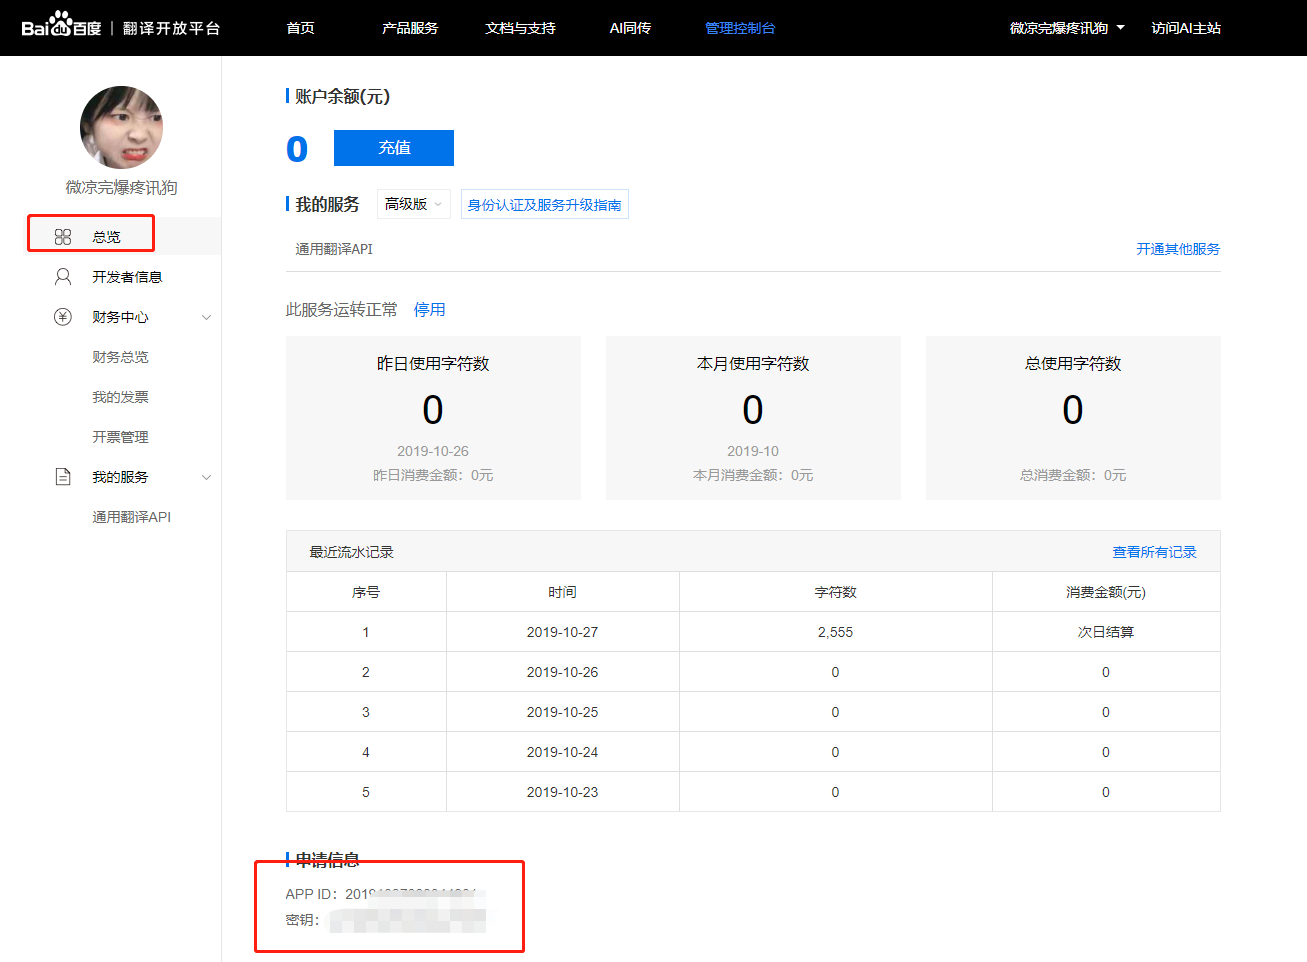Image resolution: width=1307 pixels, height=962 pixels.
Task: Click the blue 充值 recharge button
Action: (394, 148)
